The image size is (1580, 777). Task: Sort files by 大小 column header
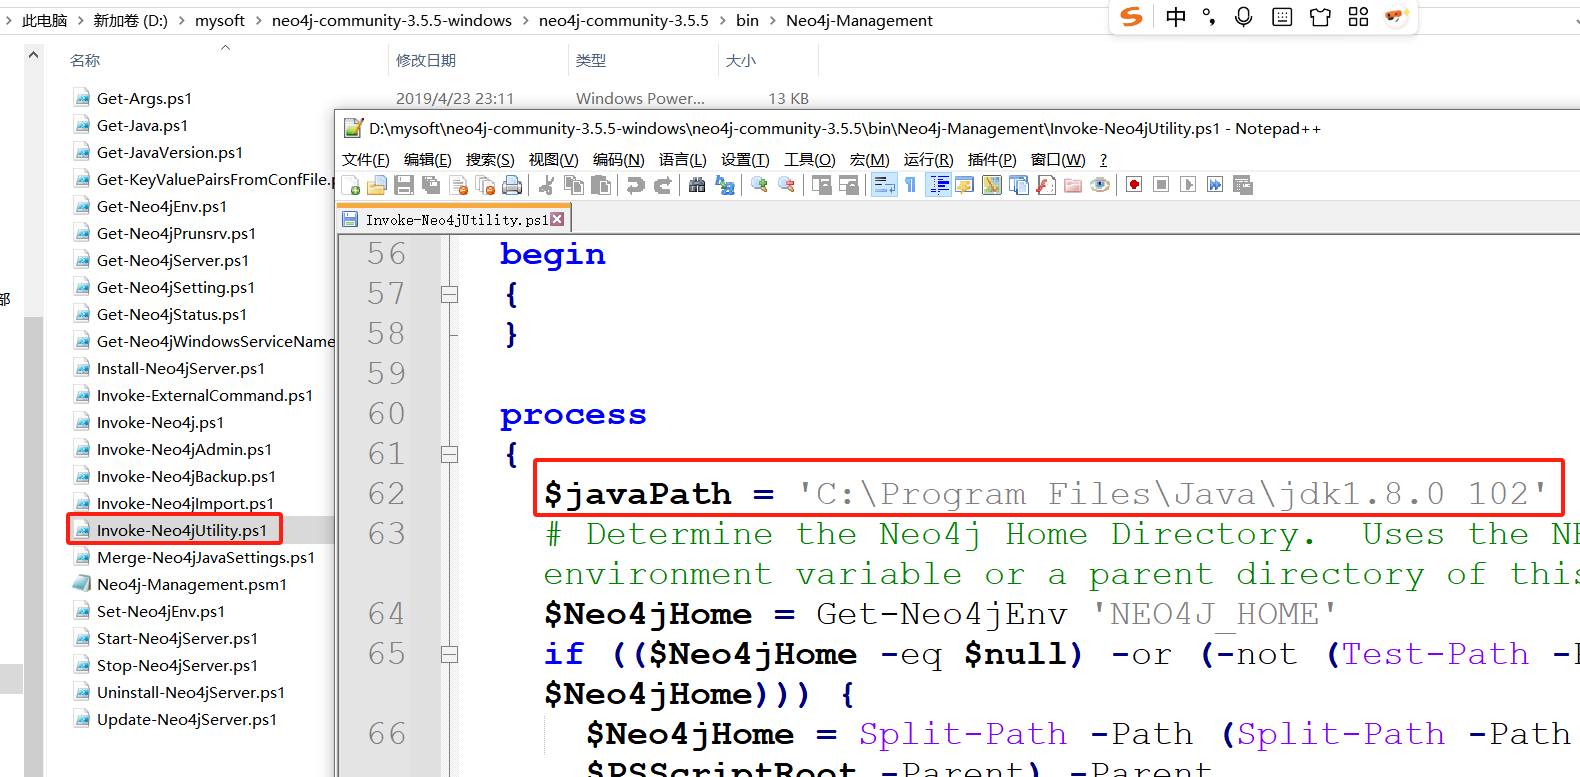click(768, 60)
